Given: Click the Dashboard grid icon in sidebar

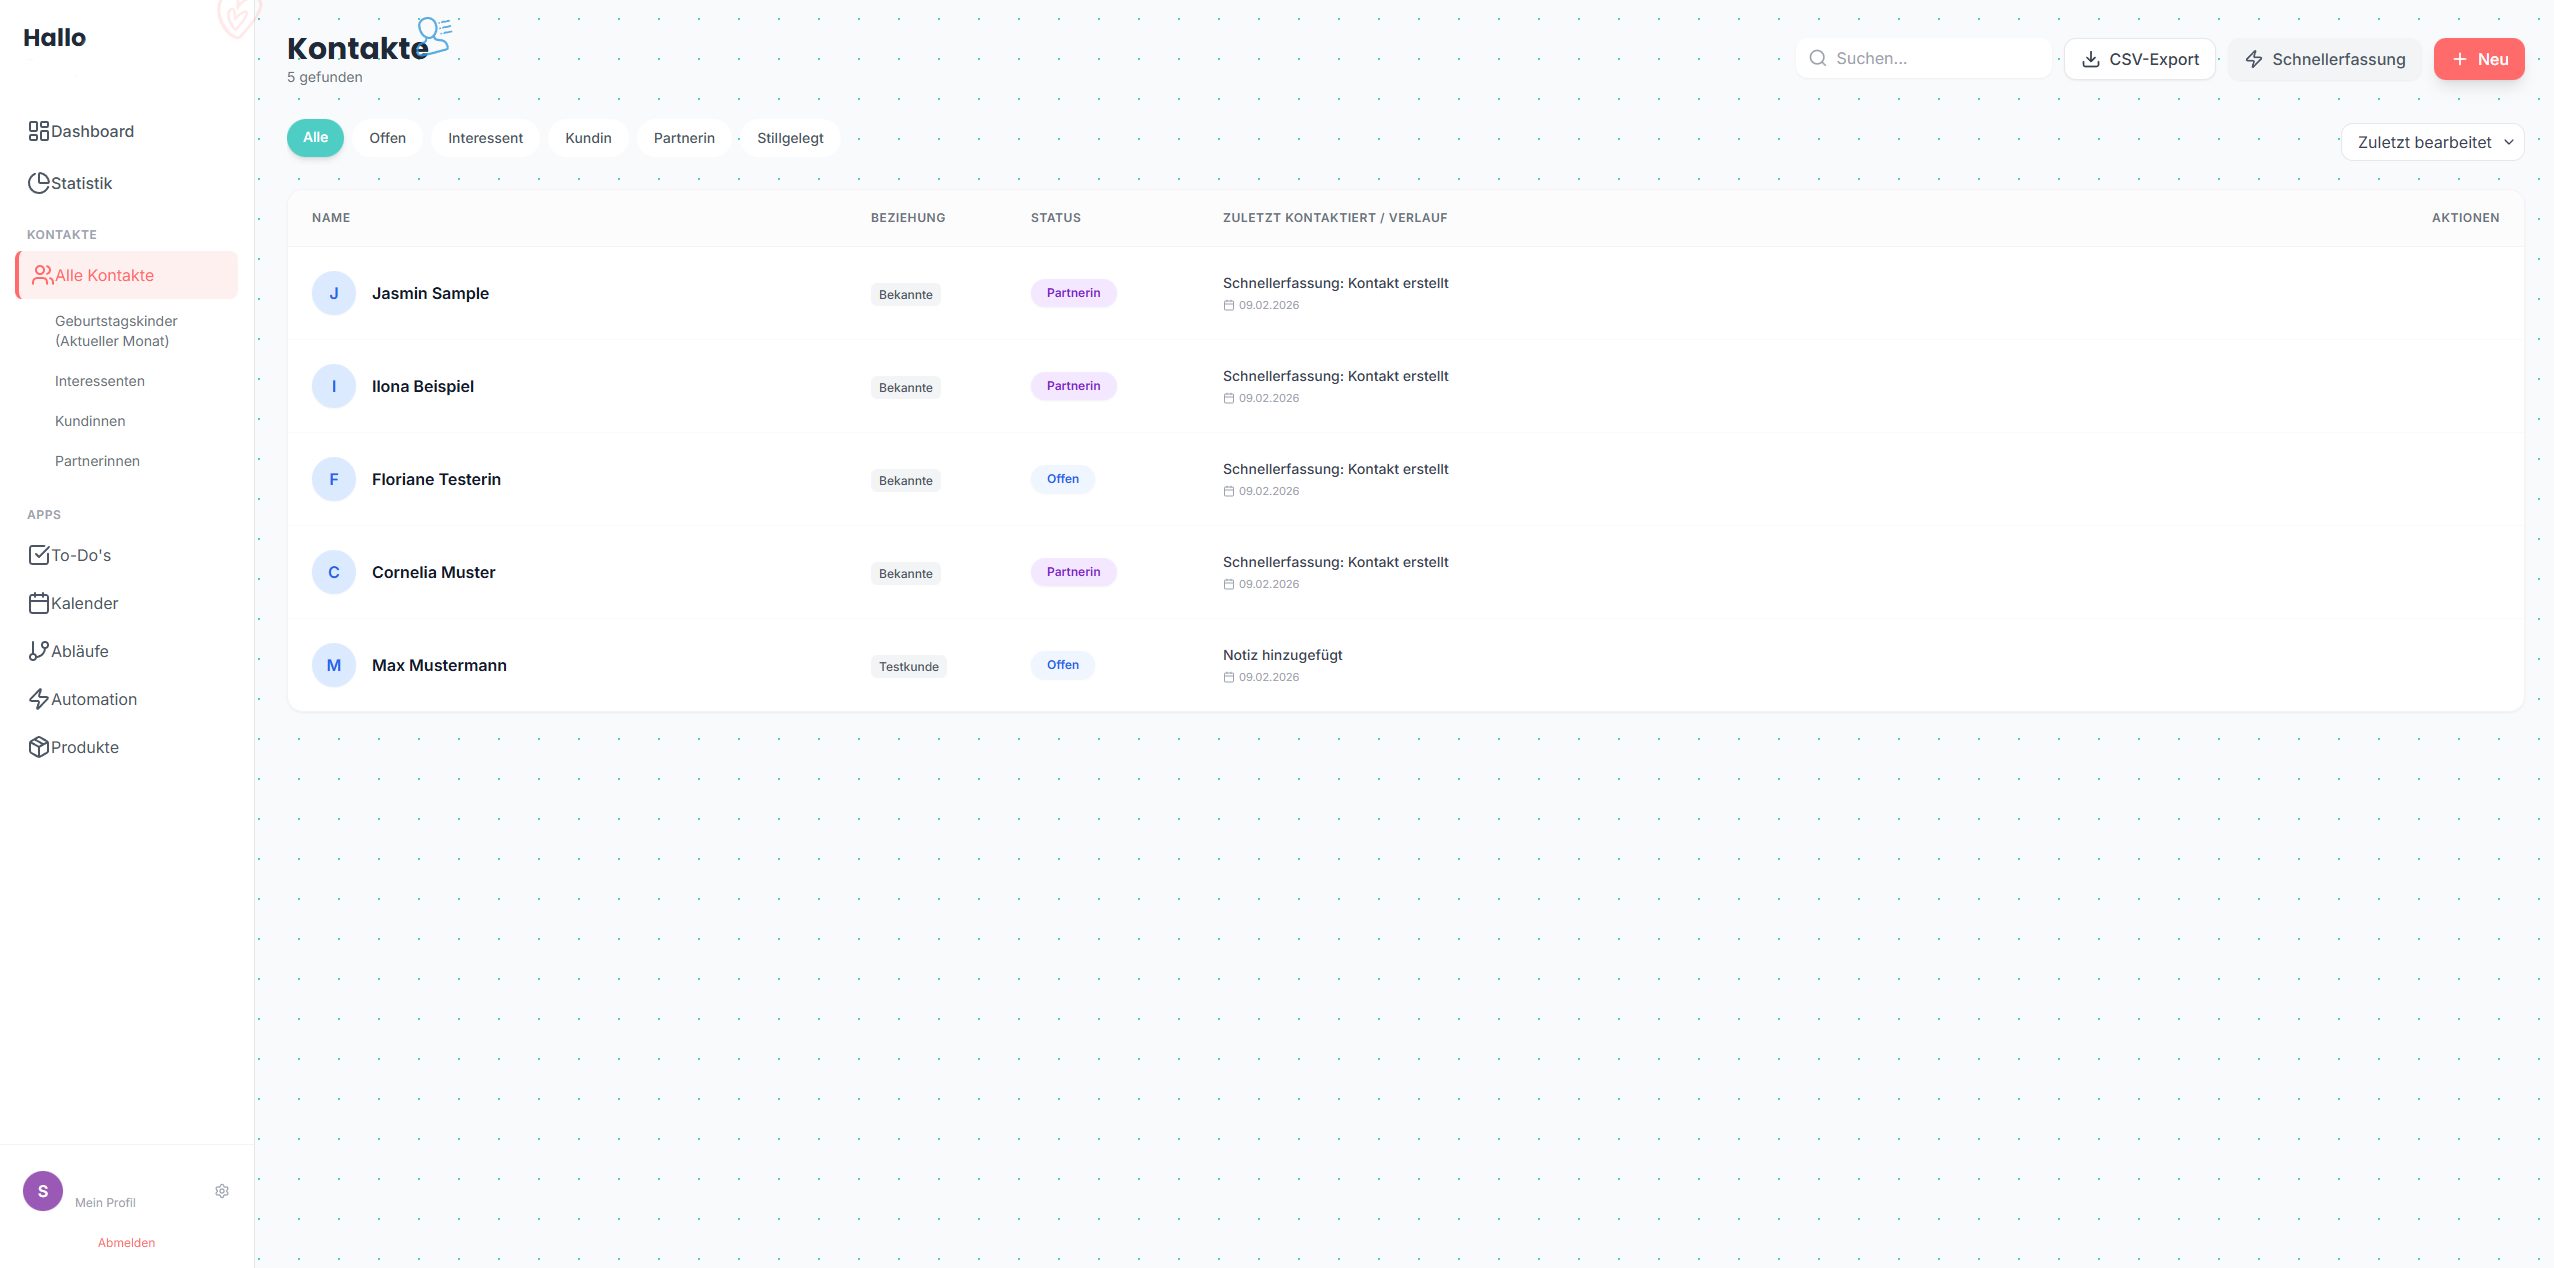Looking at the screenshot, I should click(x=38, y=131).
